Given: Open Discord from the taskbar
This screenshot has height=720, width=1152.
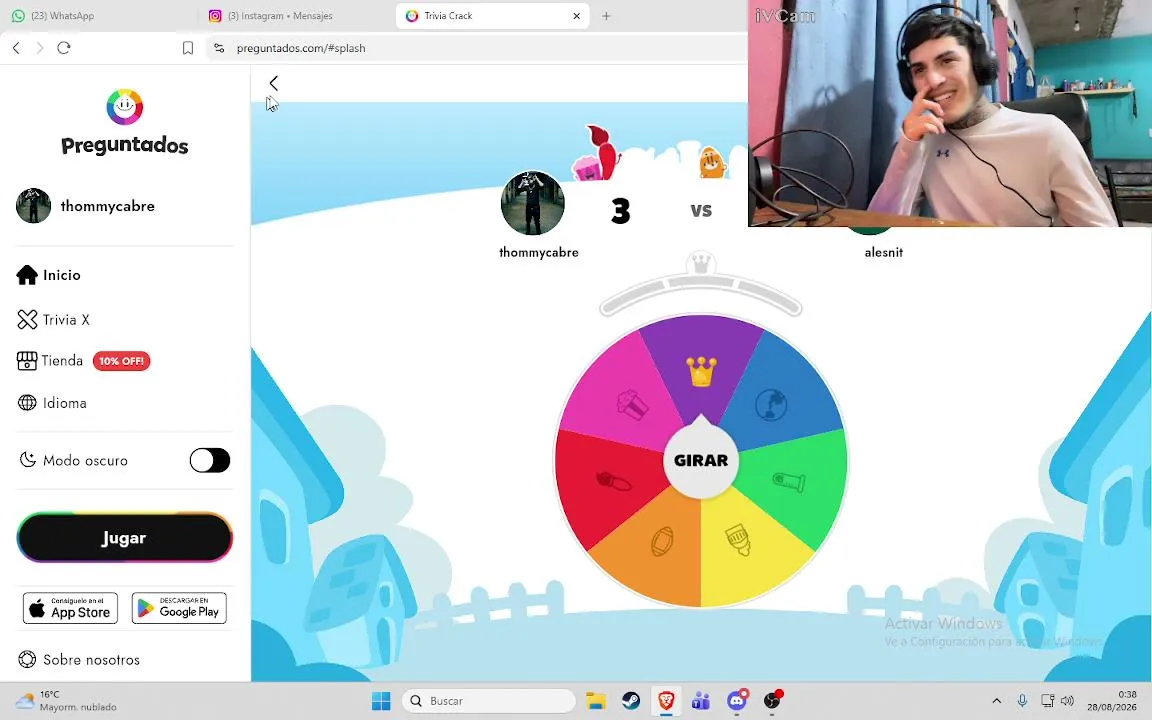Looking at the screenshot, I should pos(737,701).
